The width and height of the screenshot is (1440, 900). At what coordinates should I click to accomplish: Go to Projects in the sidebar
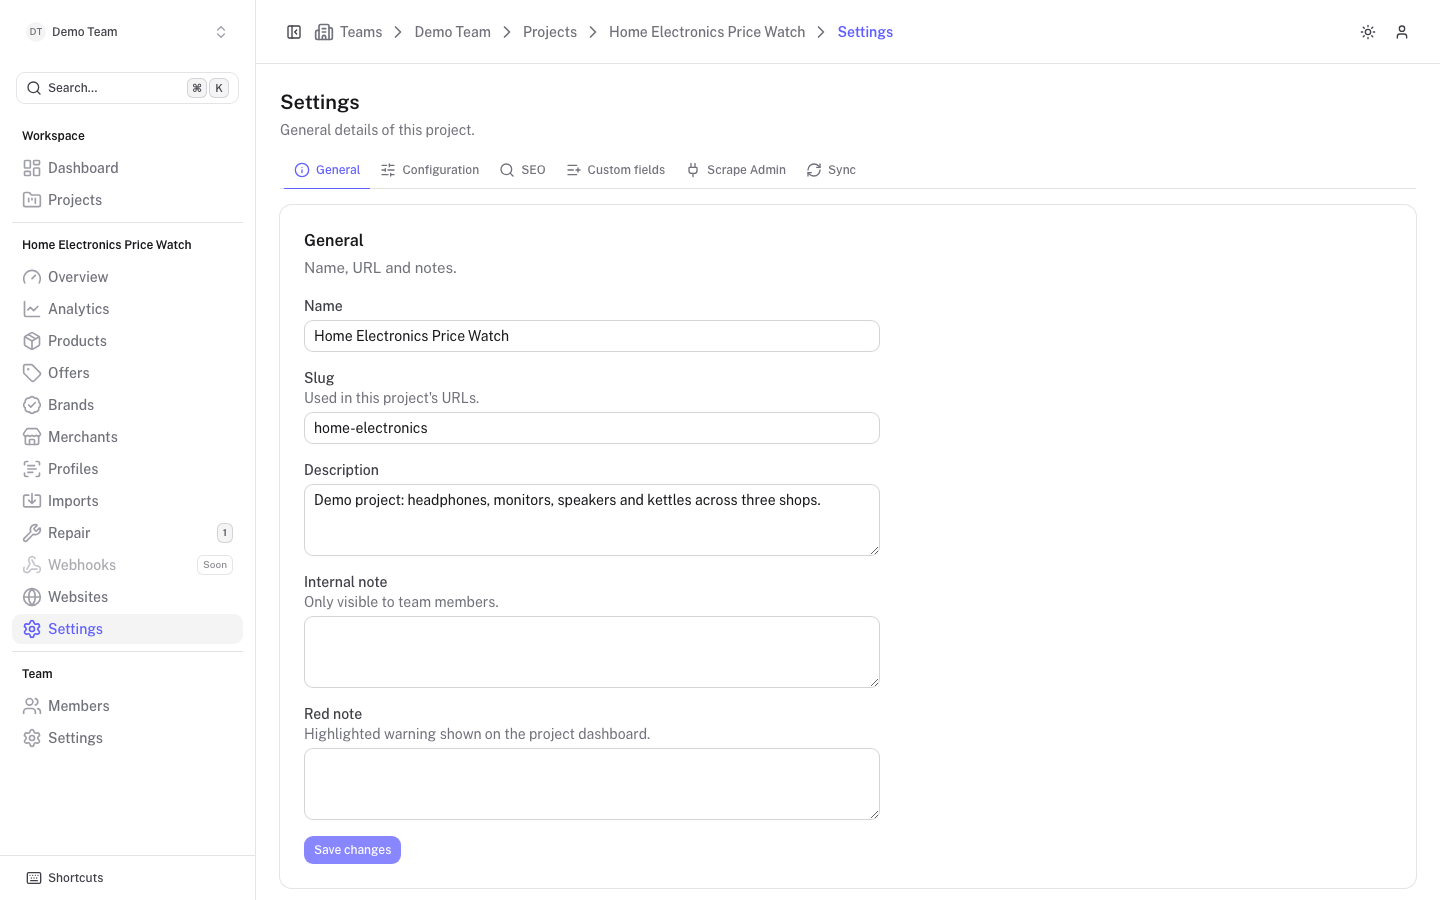pyautogui.click(x=127, y=200)
